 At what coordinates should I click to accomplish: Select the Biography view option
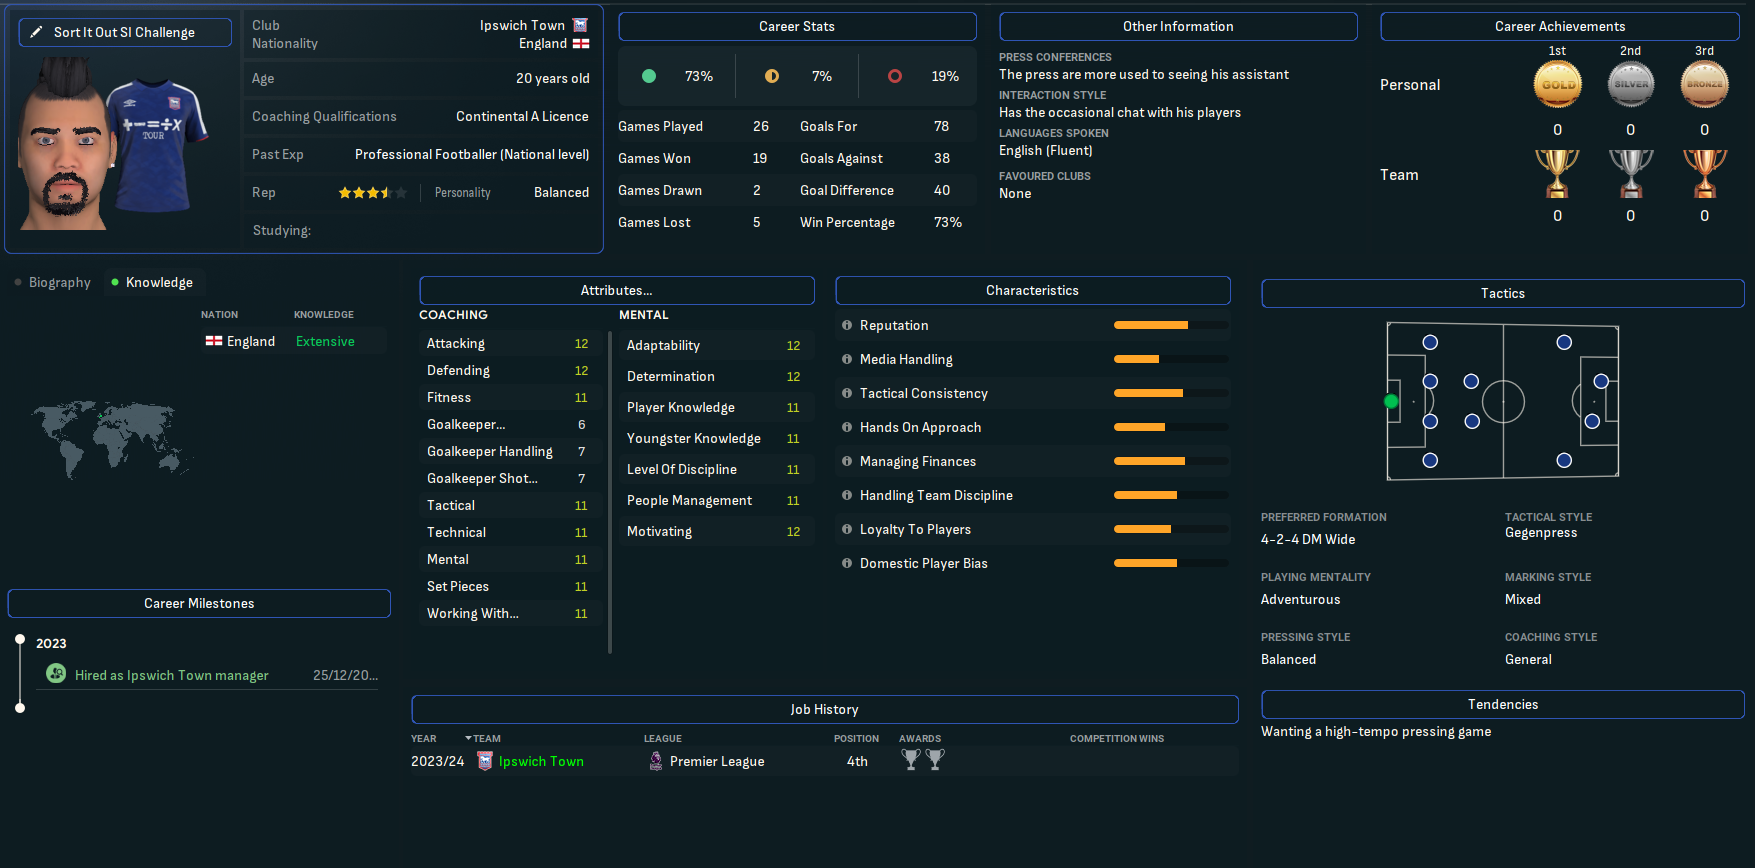pos(53,283)
